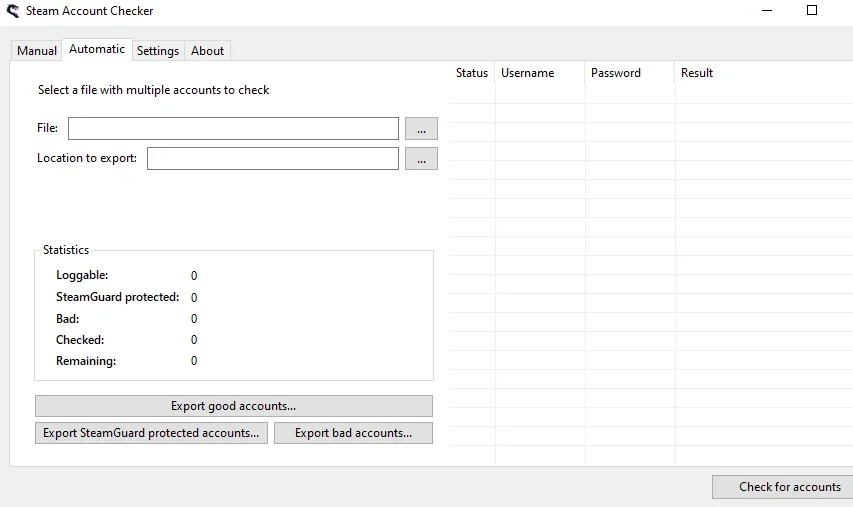853x507 pixels.
Task: Click the File: label
Action: (47, 128)
